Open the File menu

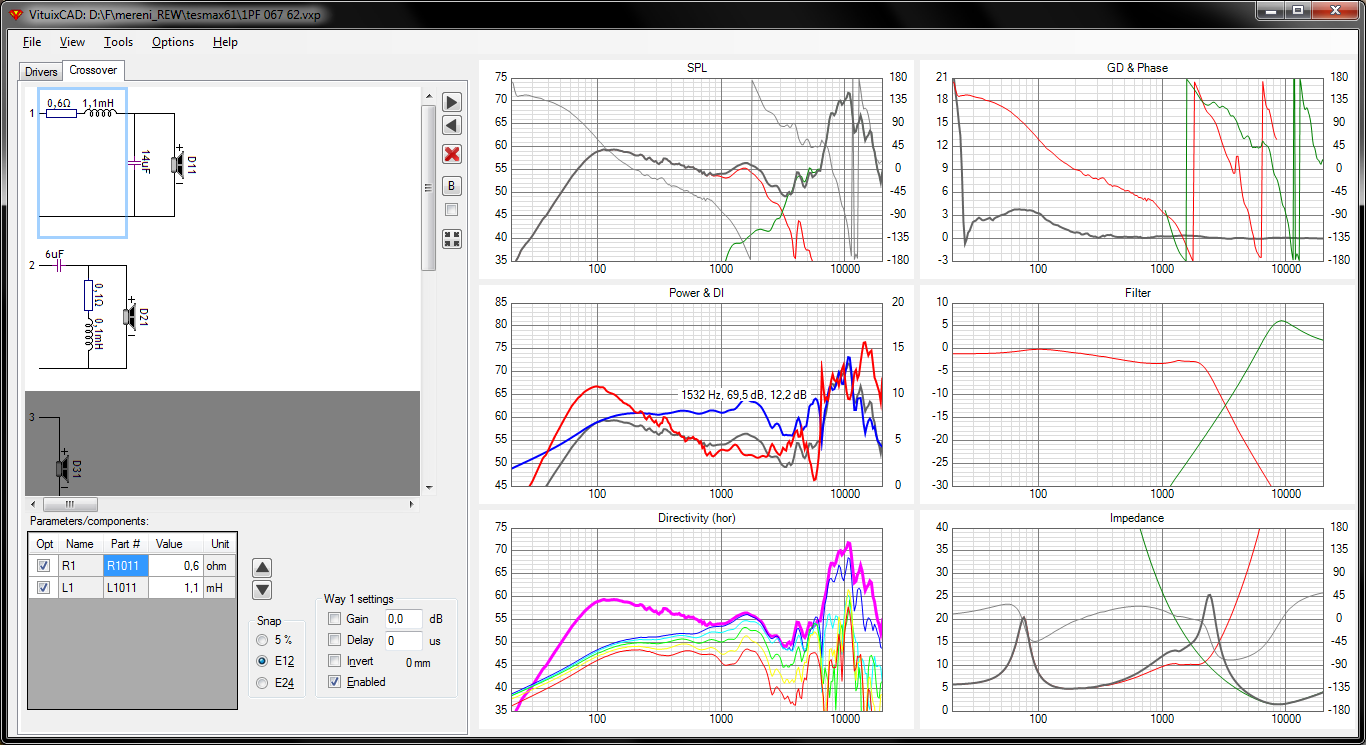pos(32,42)
